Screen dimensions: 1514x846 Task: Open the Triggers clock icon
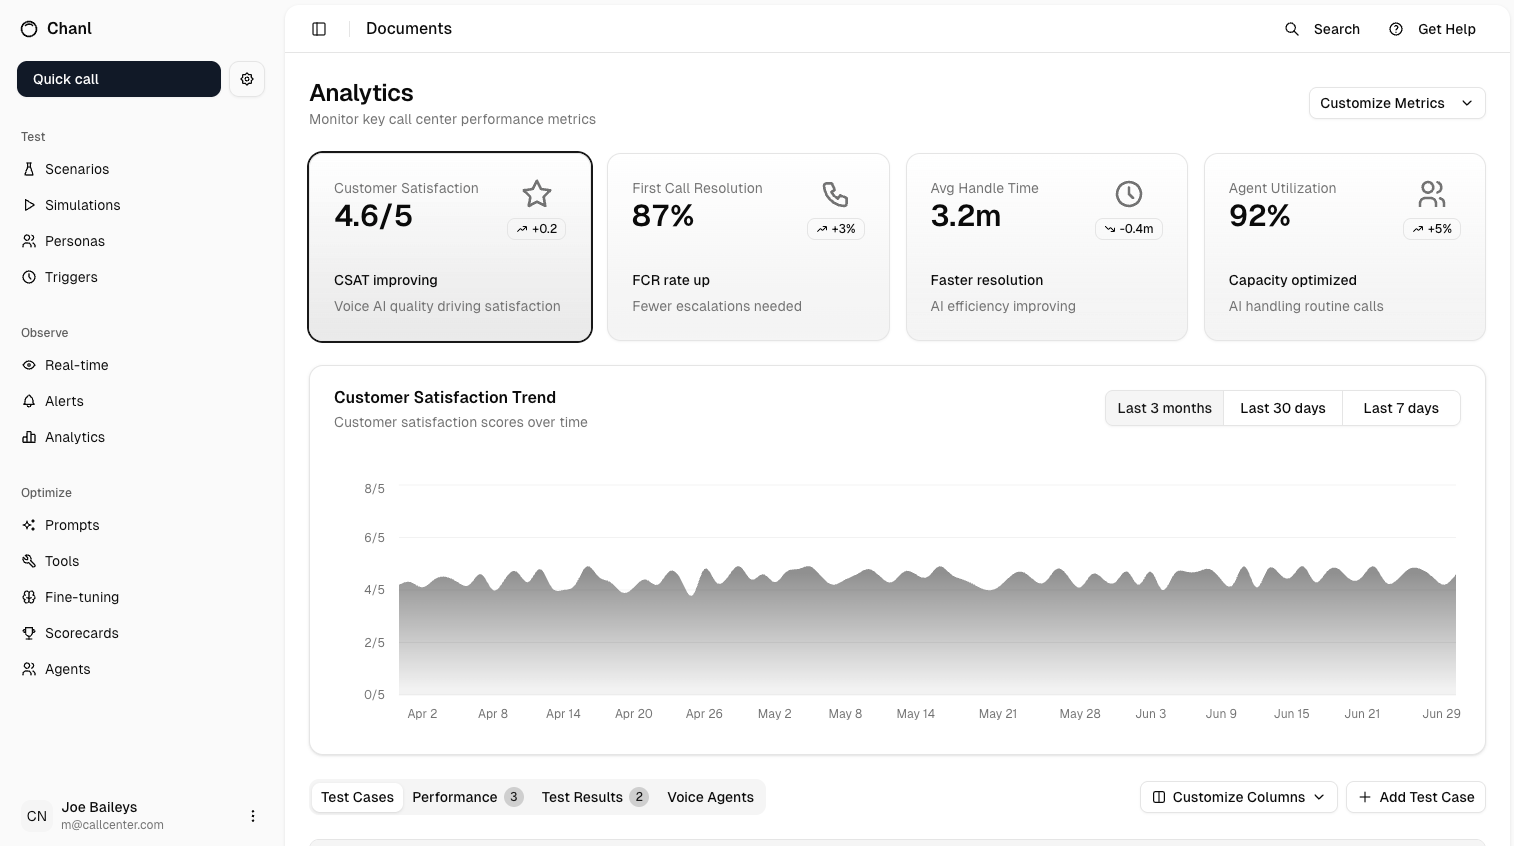coord(28,277)
